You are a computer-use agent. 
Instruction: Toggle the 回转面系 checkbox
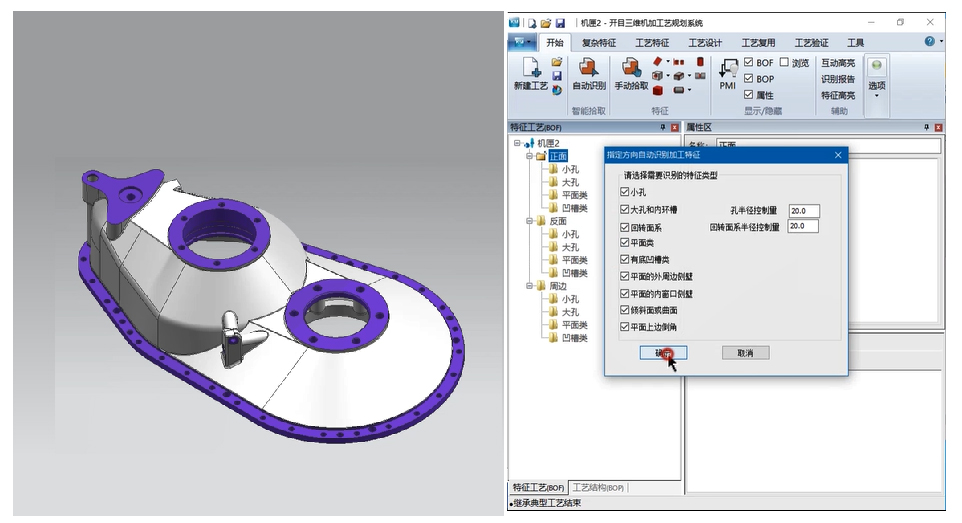[x=625, y=228]
